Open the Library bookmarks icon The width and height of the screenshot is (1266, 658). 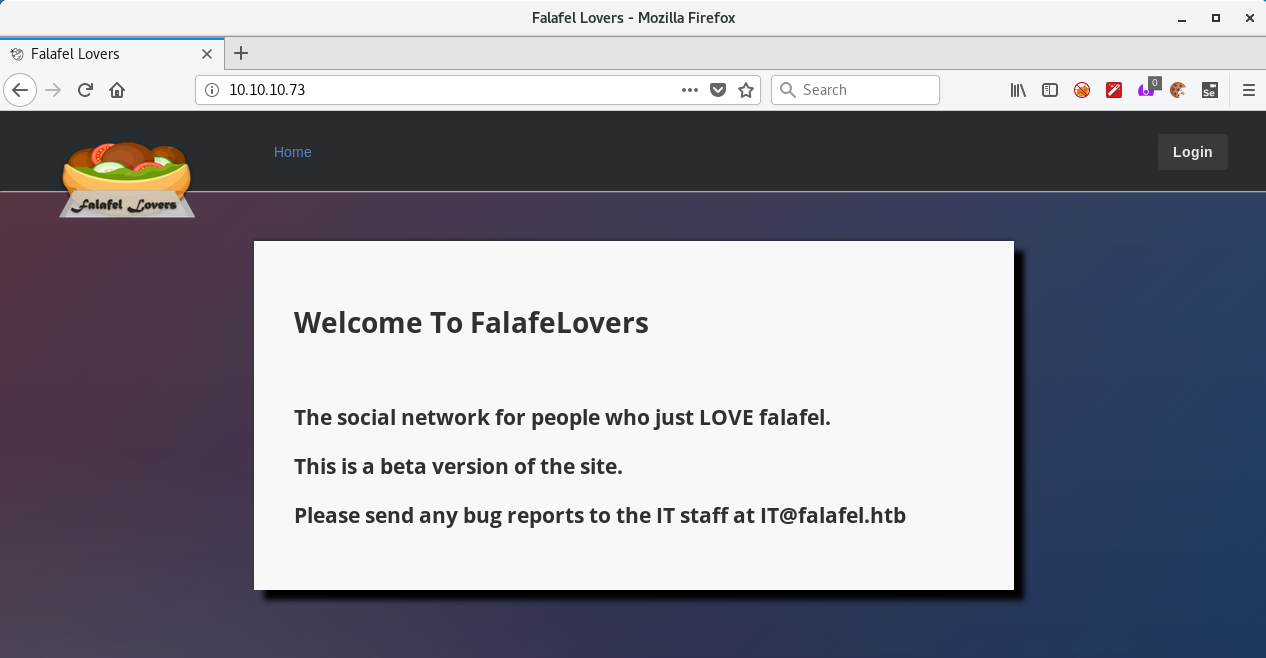[x=1018, y=90]
